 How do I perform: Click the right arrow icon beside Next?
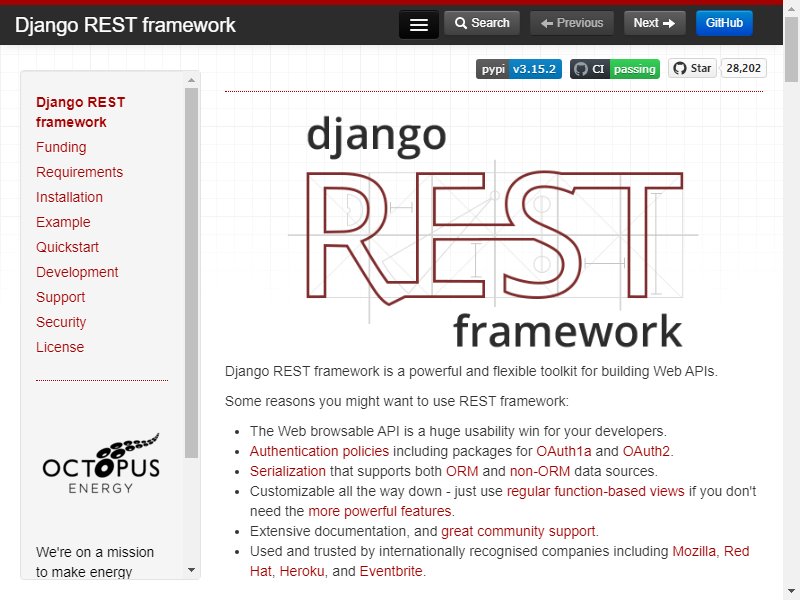tap(669, 23)
